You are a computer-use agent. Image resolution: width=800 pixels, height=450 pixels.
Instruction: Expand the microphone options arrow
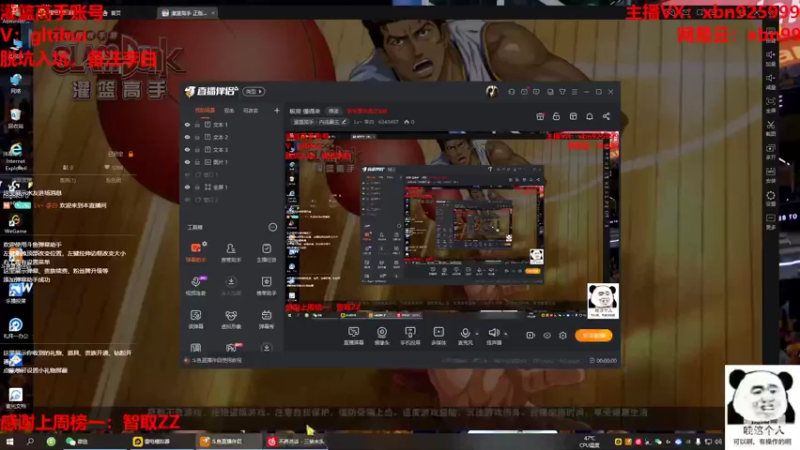click(x=477, y=334)
